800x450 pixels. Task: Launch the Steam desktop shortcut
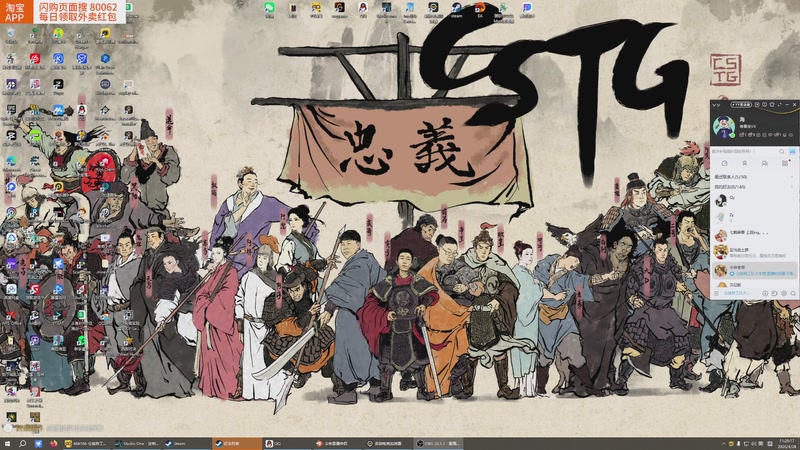[x=457, y=9]
